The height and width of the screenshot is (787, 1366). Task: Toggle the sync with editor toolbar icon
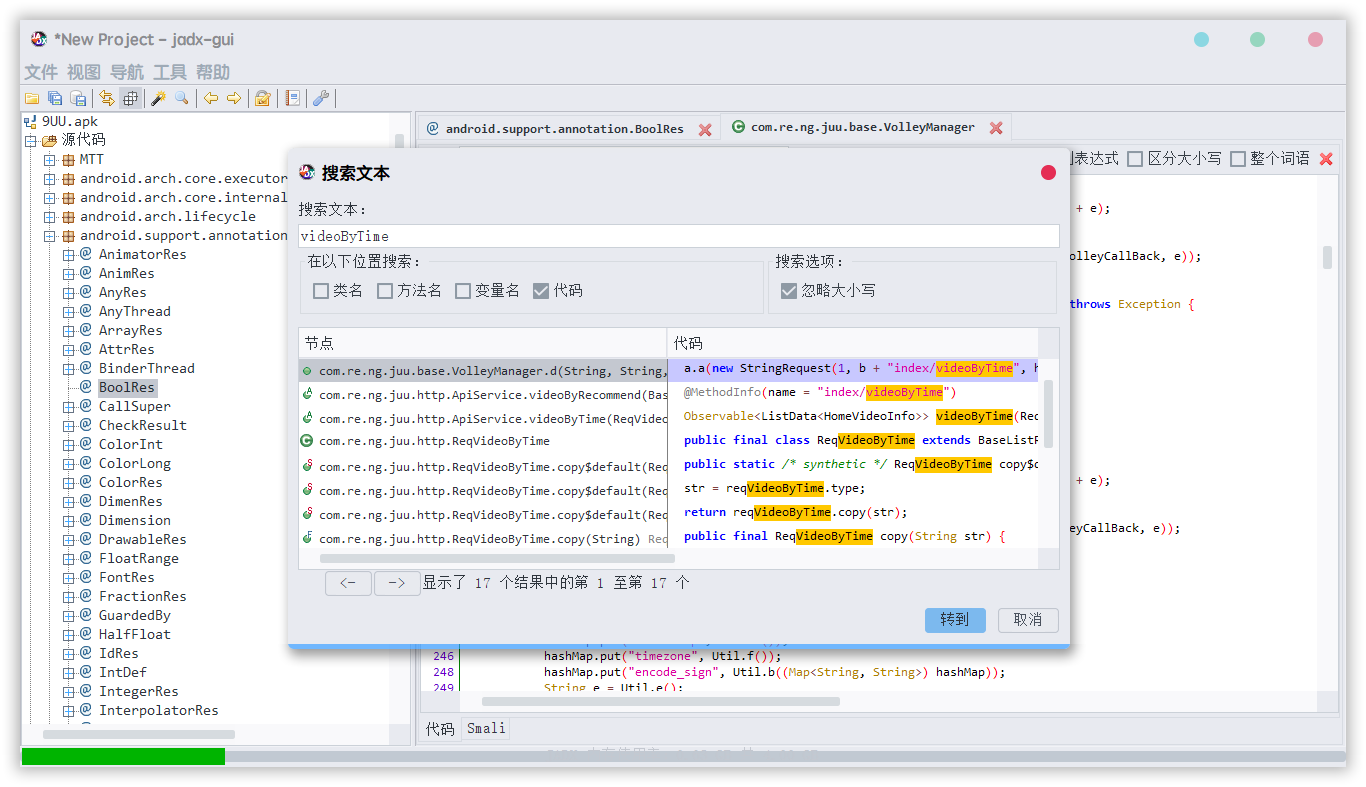(107, 98)
